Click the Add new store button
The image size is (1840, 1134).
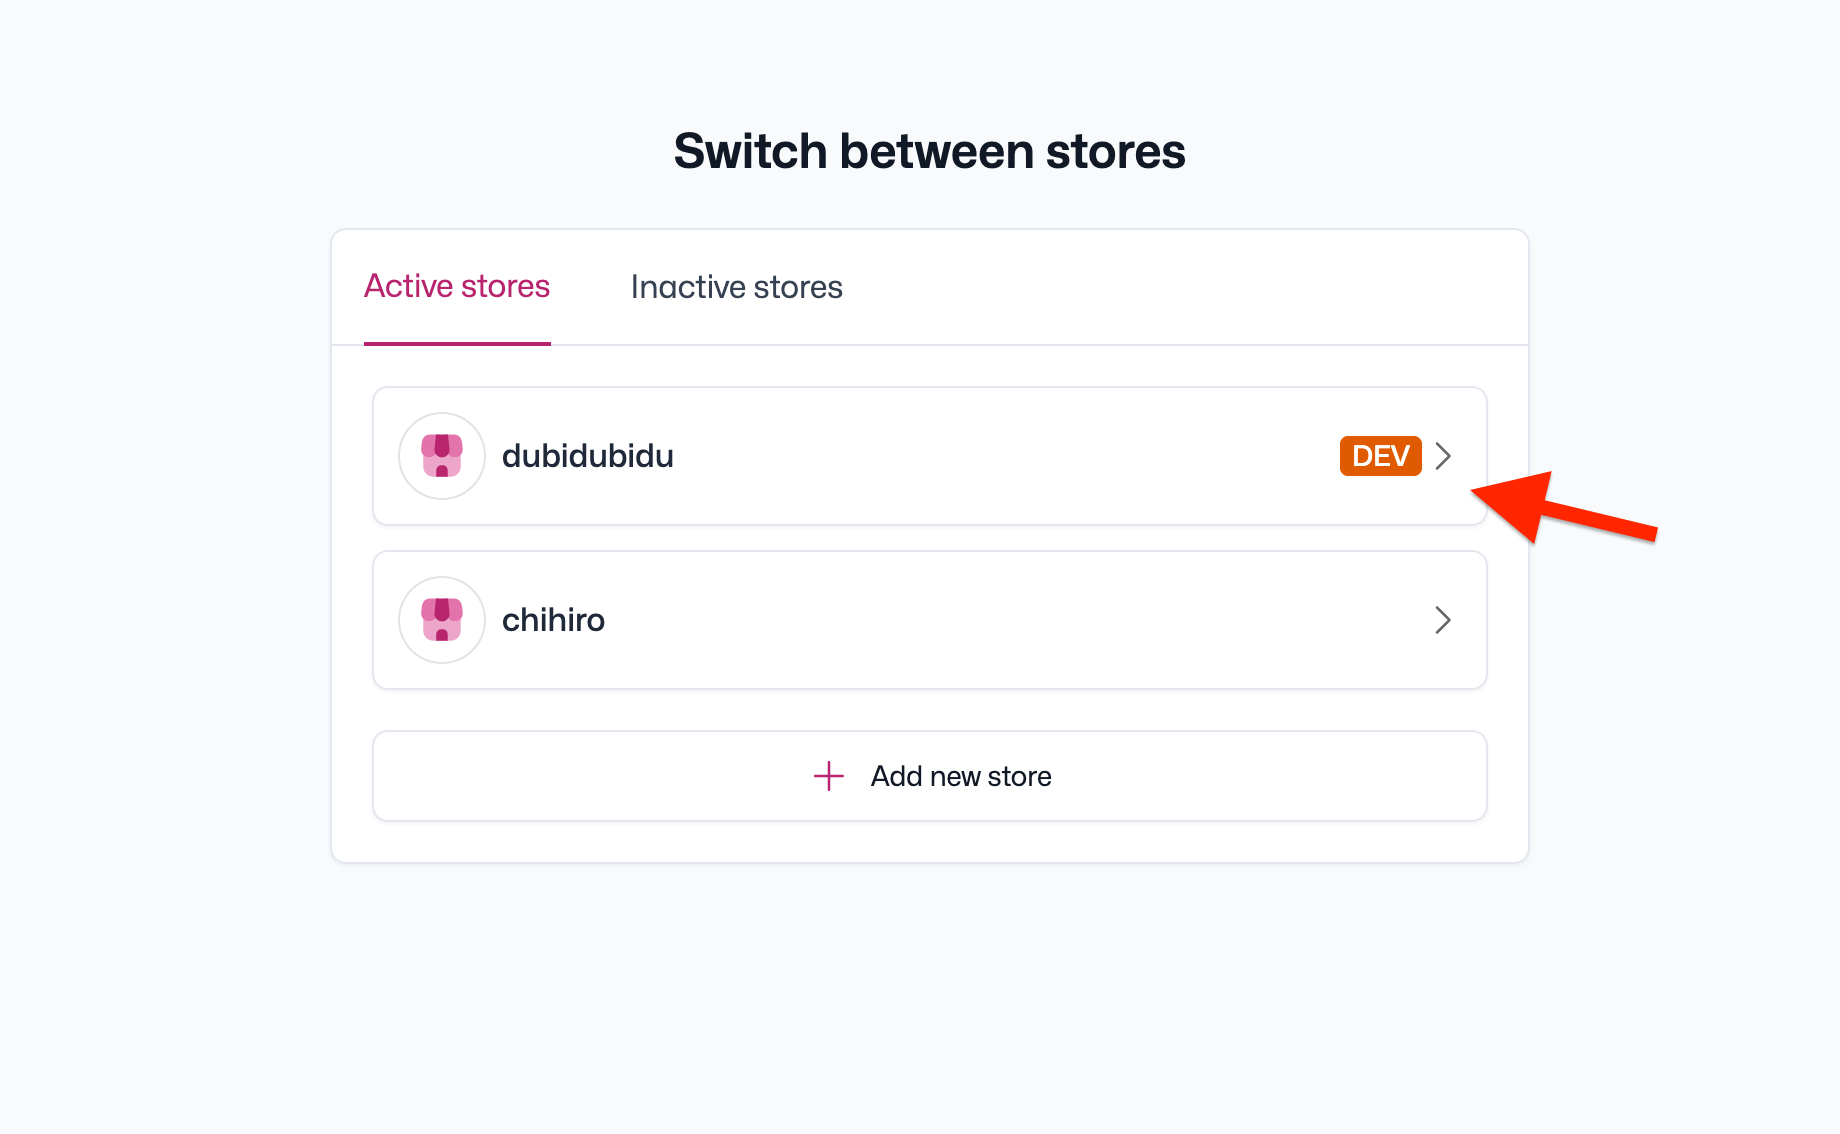(929, 776)
